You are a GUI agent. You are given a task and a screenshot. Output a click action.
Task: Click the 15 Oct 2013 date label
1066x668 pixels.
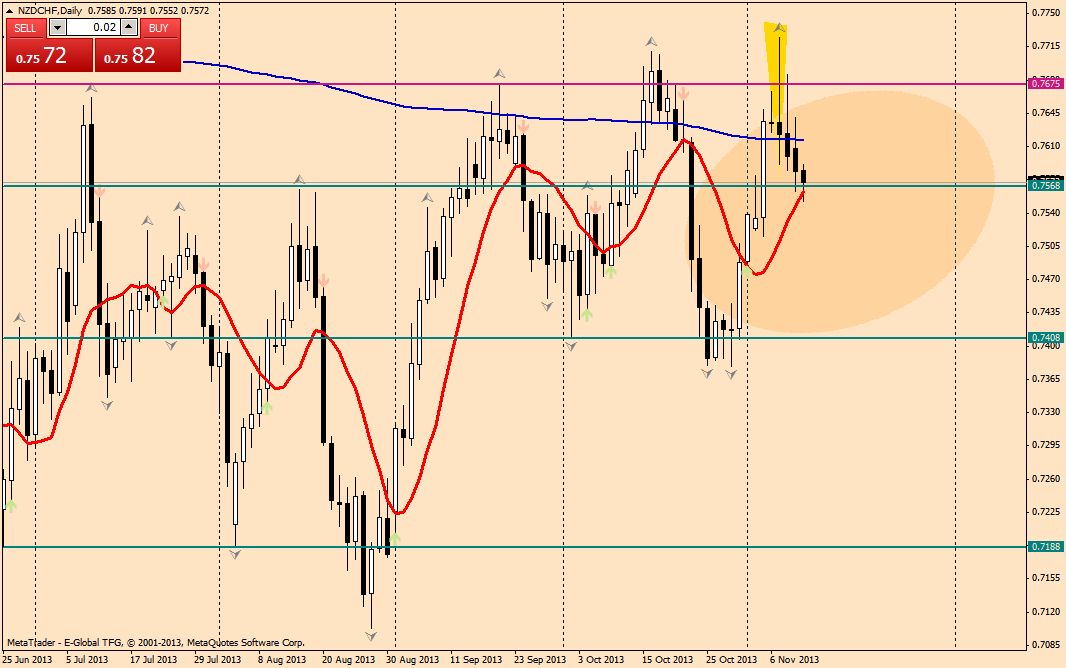pos(668,659)
